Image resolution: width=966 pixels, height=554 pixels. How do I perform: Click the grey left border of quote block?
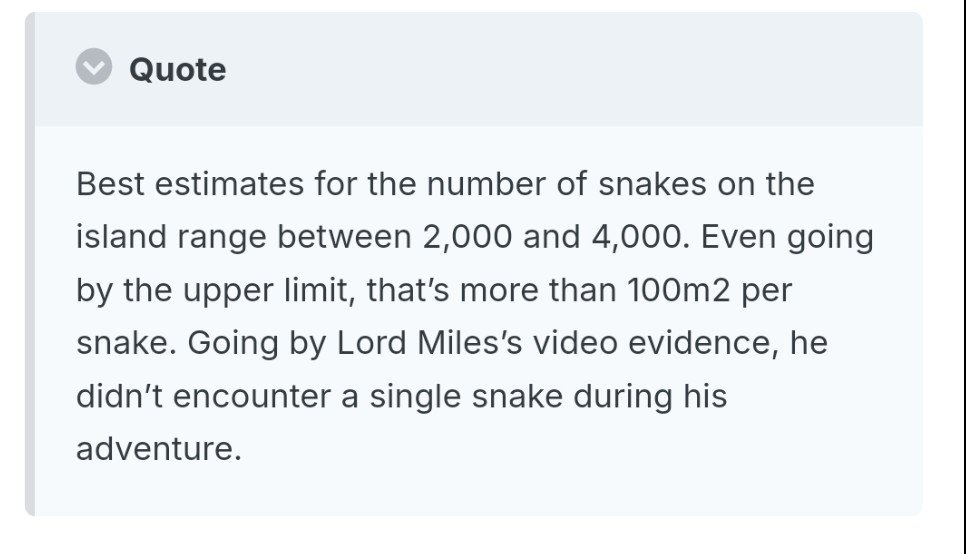[x=30, y=264]
